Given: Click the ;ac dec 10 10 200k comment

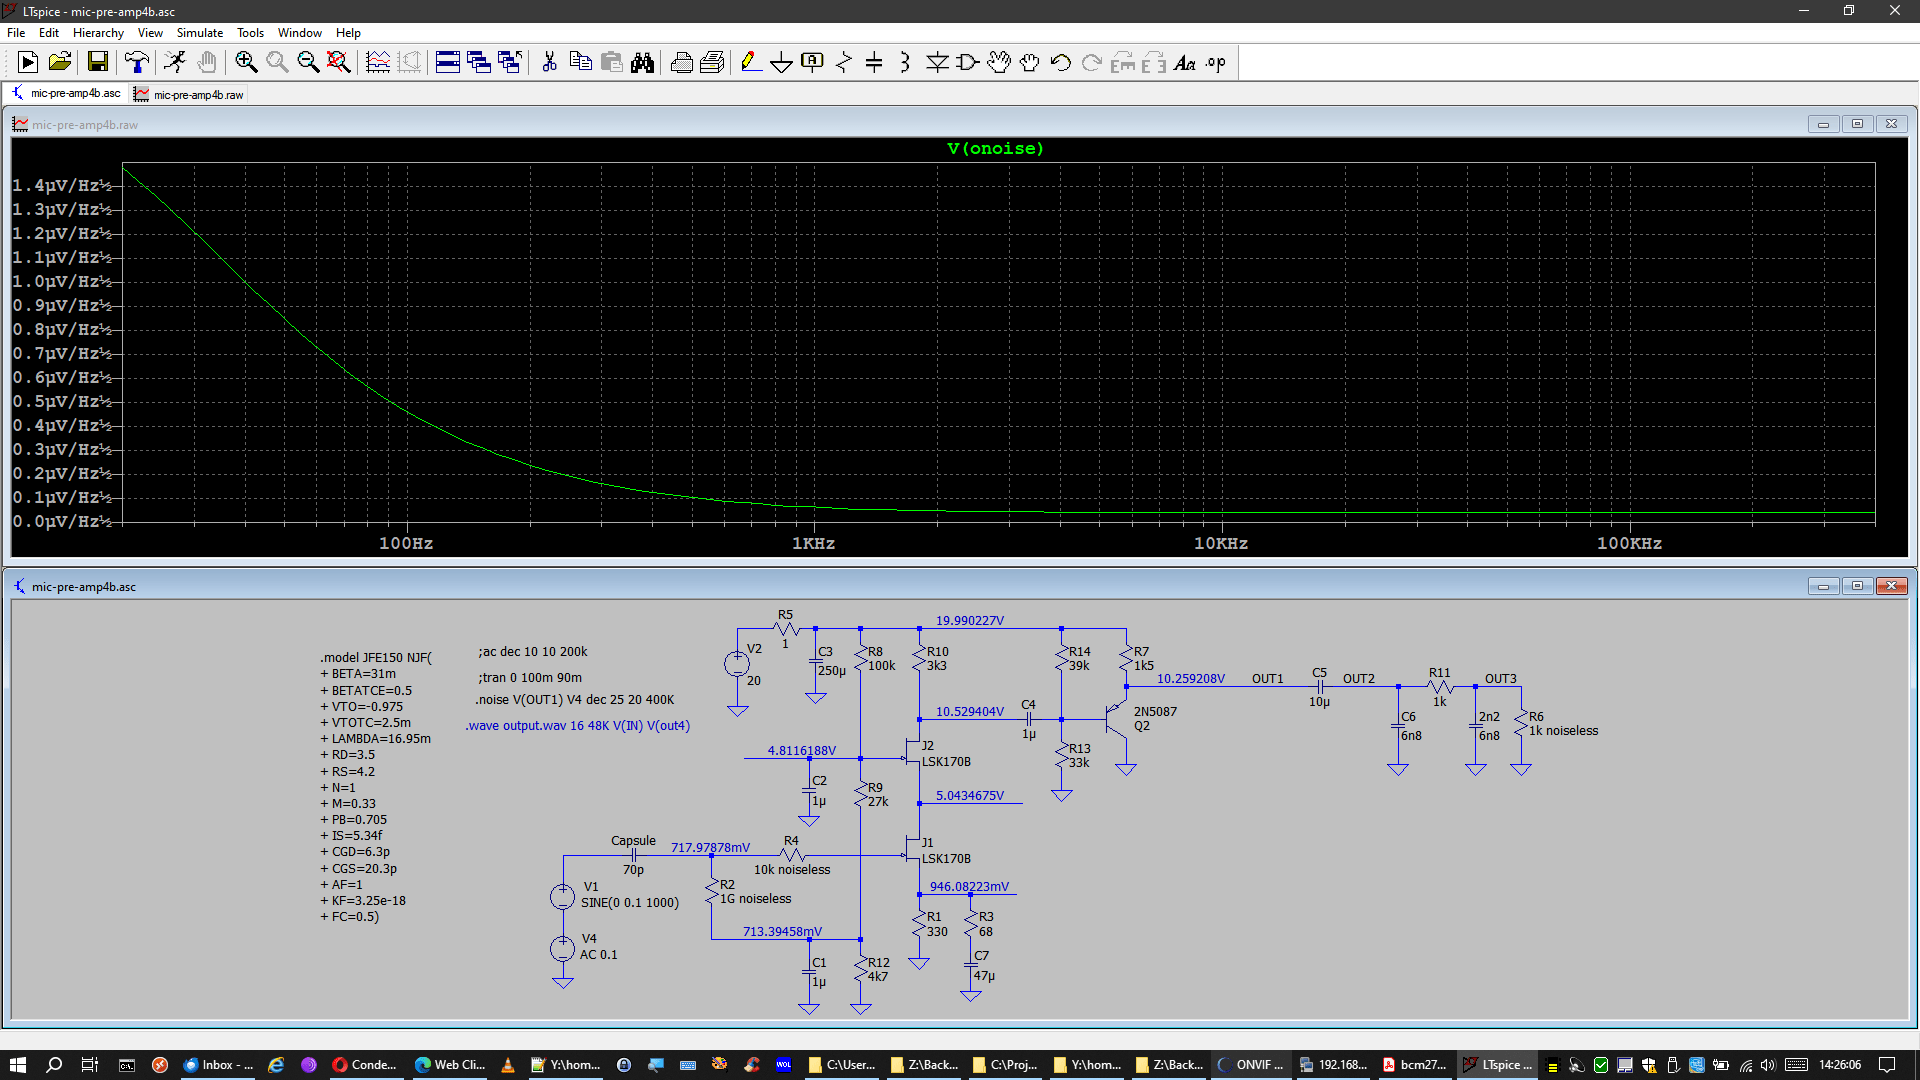Looking at the screenshot, I should pyautogui.click(x=533, y=652).
